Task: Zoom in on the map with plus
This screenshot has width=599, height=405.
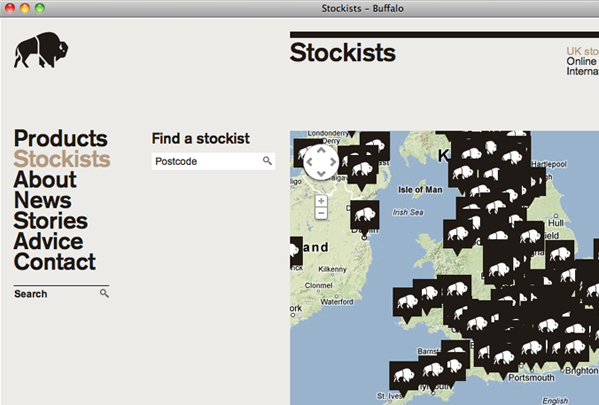Action: [321, 201]
